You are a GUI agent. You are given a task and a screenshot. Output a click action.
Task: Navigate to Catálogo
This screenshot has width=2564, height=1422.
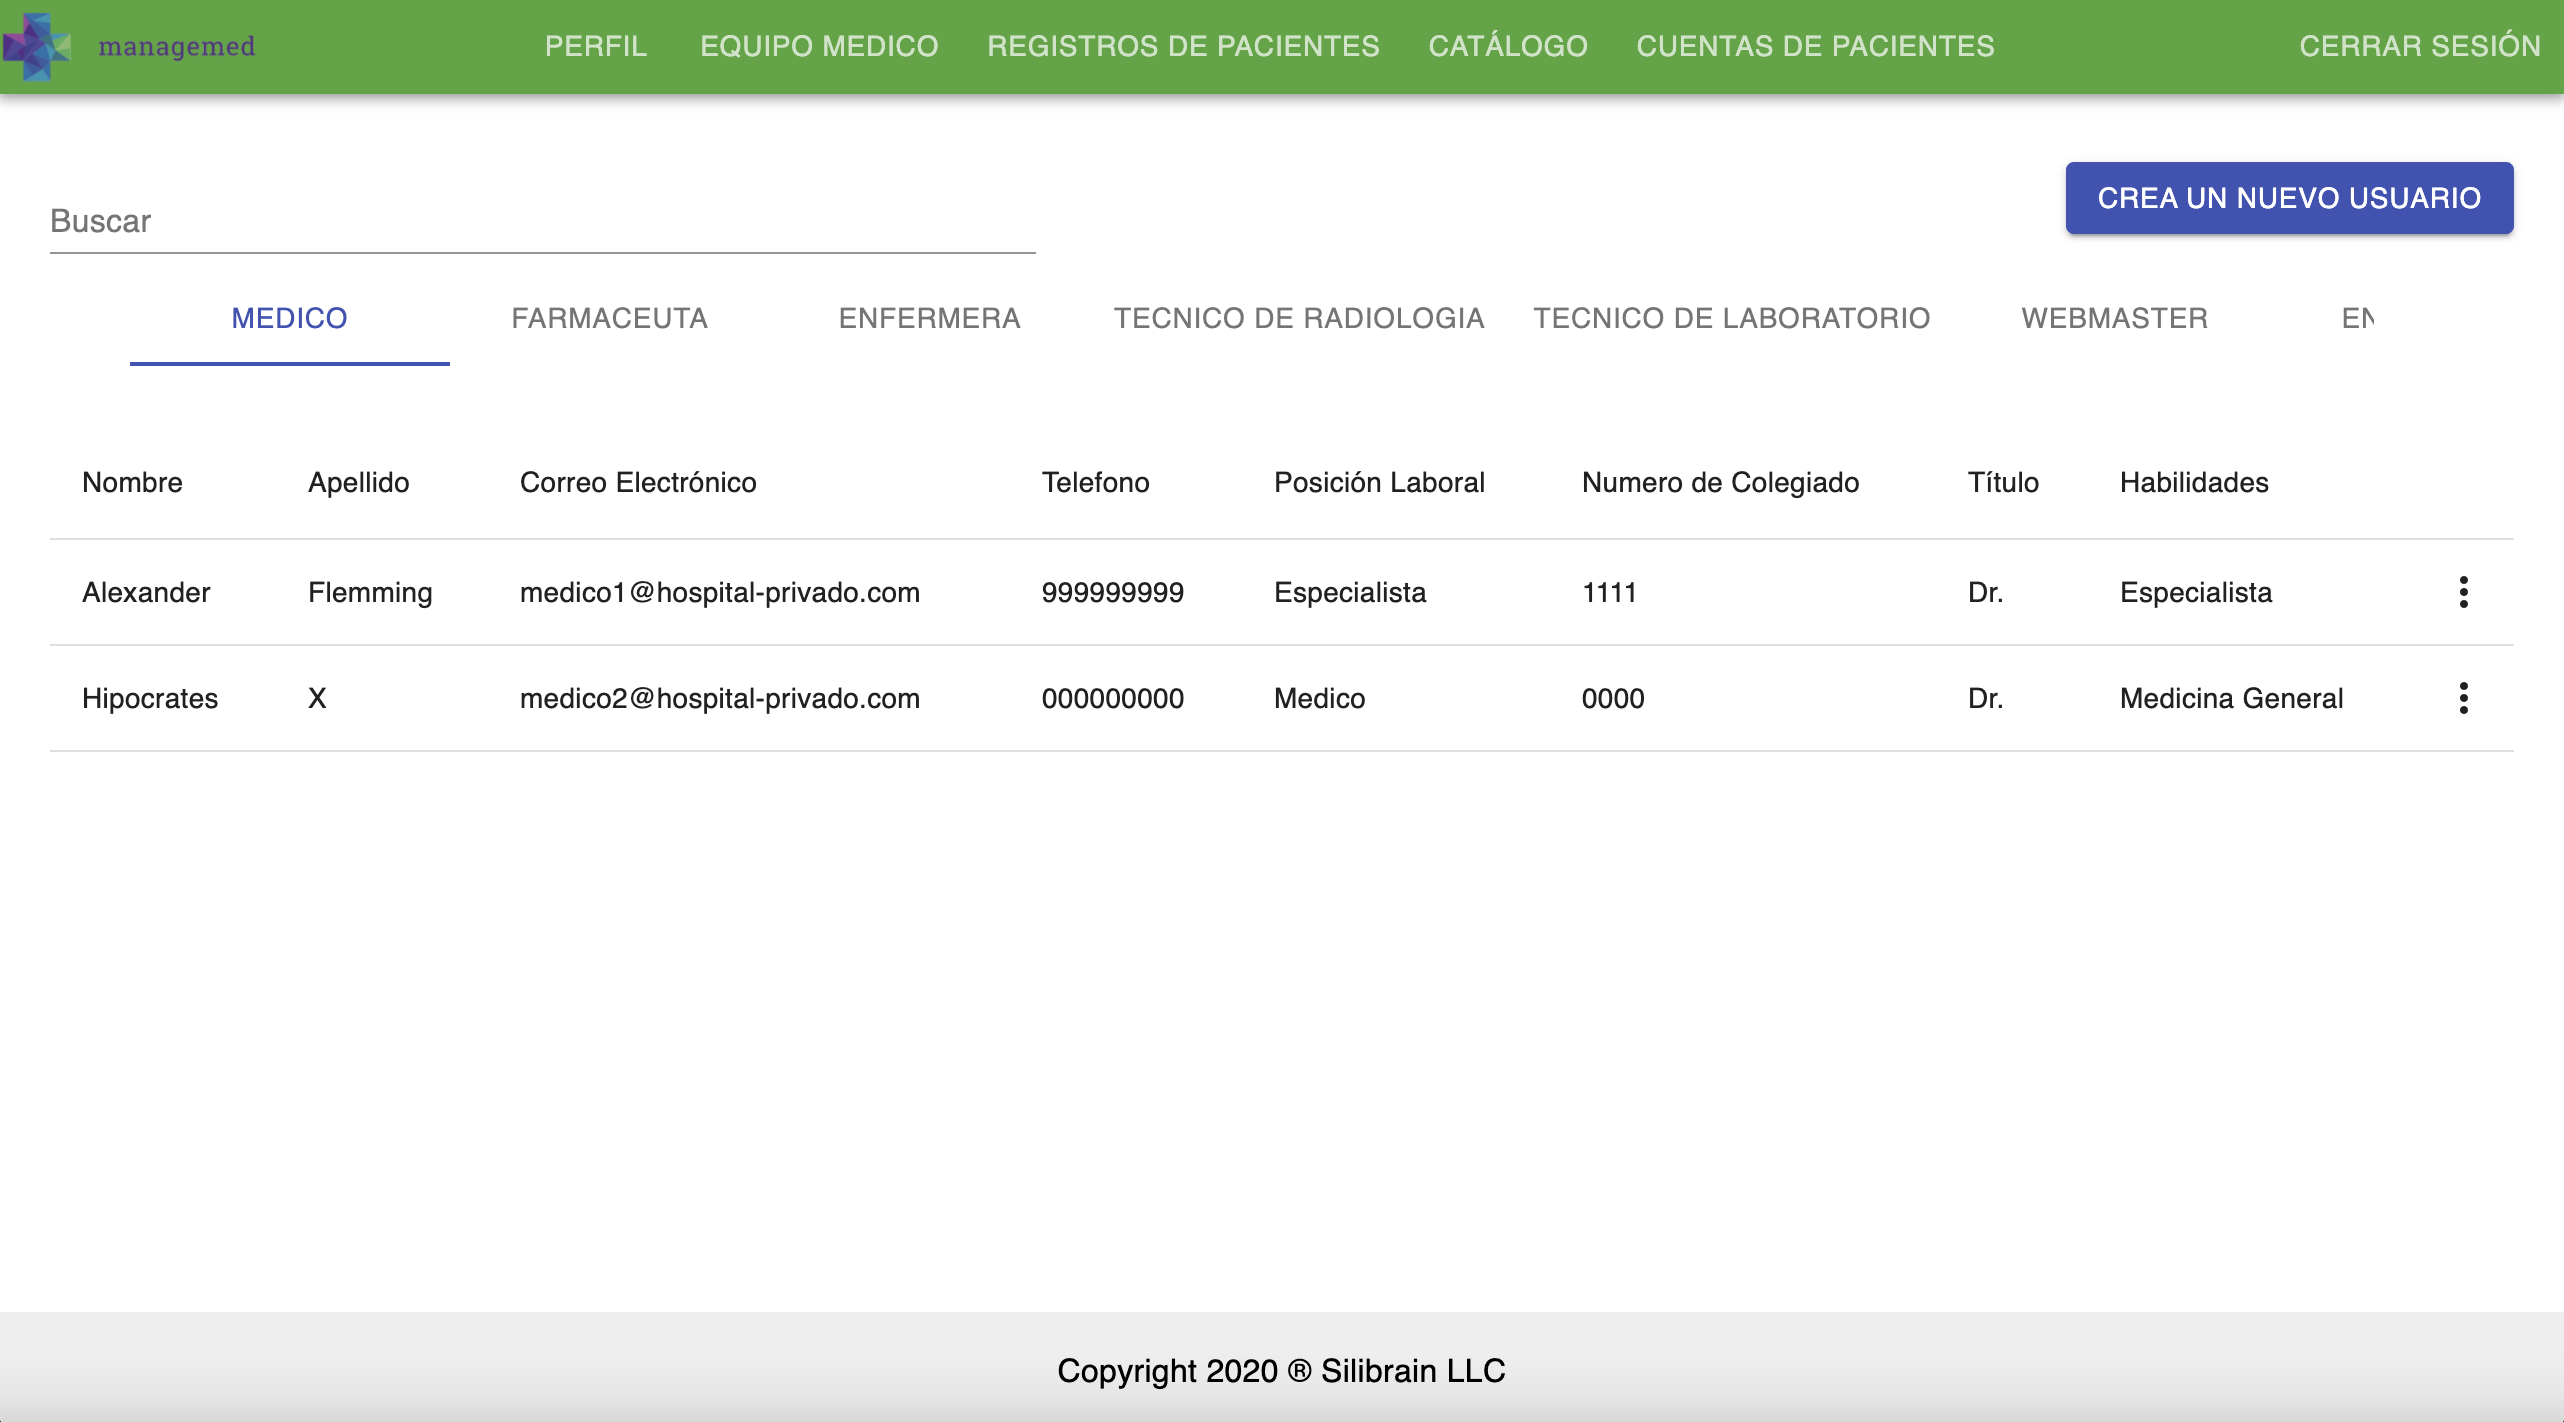tap(1507, 46)
